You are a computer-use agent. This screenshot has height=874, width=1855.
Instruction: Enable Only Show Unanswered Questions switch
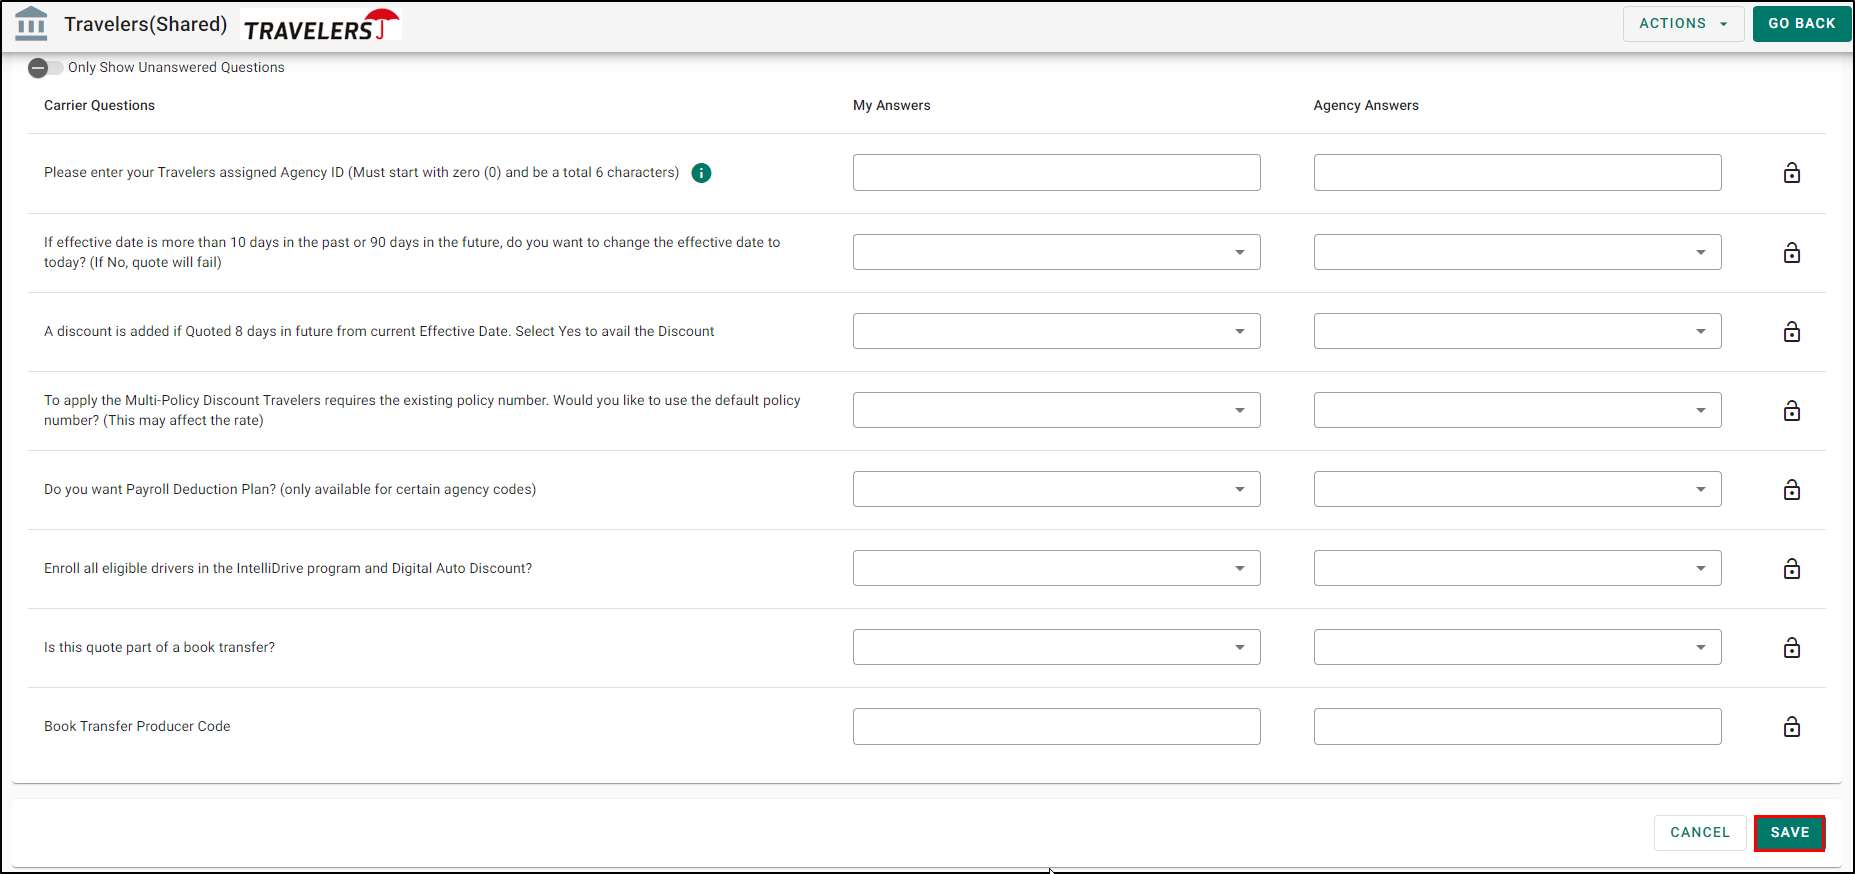(45, 68)
